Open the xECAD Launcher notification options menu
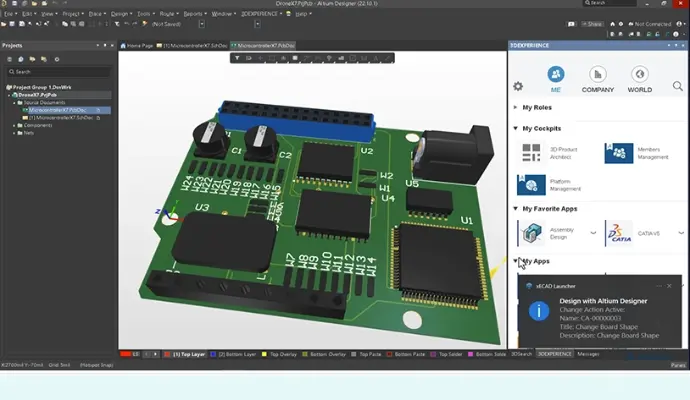 (x=659, y=286)
